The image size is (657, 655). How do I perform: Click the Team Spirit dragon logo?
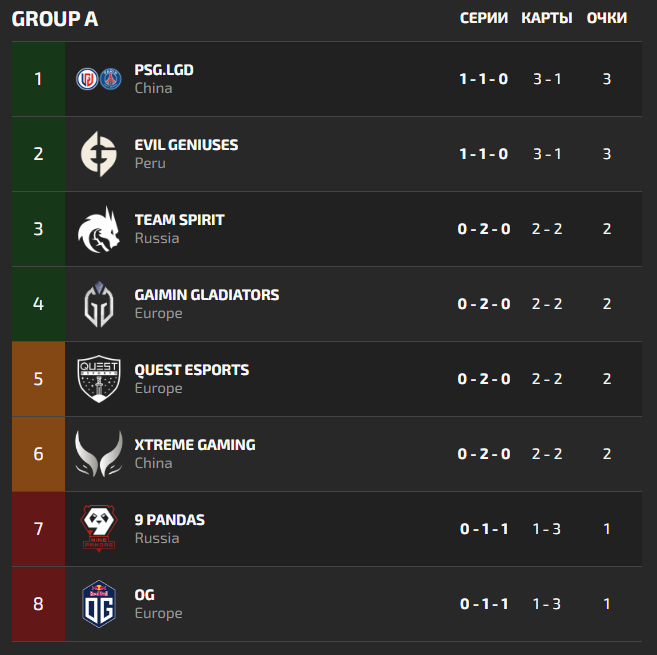[x=99, y=229]
